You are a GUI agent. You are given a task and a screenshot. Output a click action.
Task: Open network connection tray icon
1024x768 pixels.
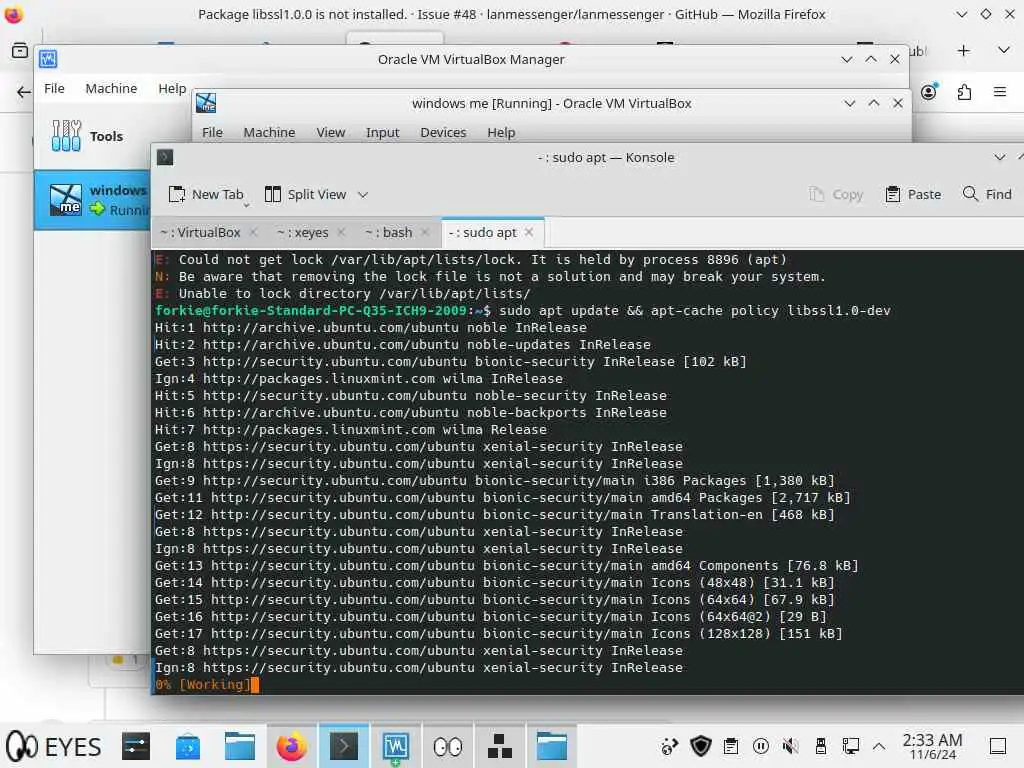[x=850, y=746]
